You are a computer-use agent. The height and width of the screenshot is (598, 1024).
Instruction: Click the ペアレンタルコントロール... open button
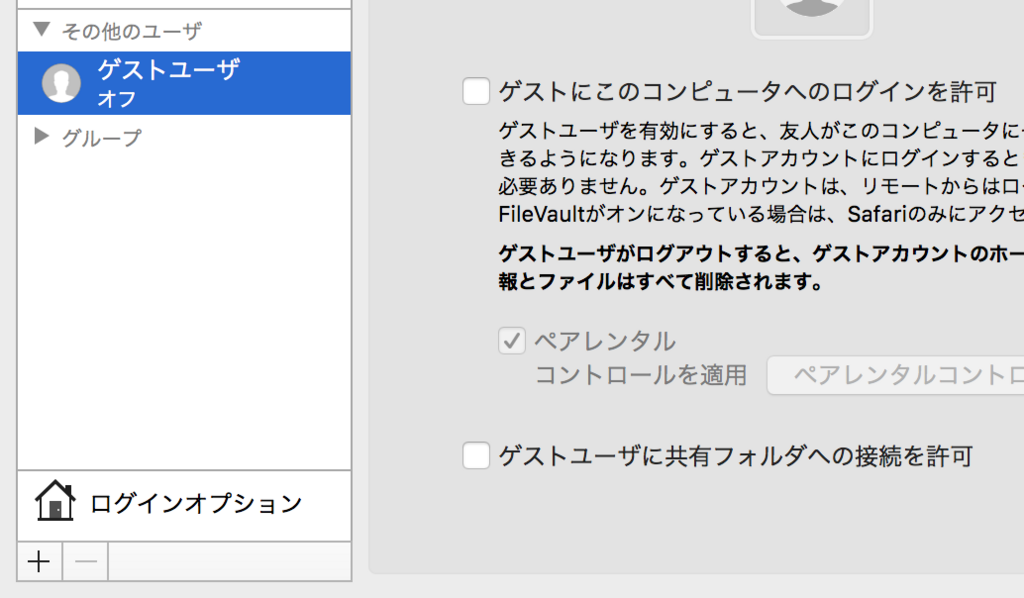pos(896,375)
